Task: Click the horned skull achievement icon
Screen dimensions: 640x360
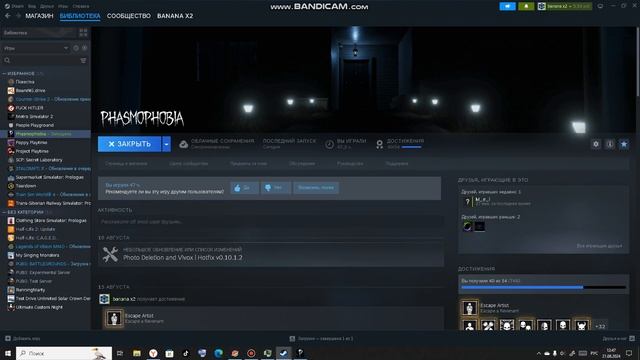Action: tap(581, 325)
